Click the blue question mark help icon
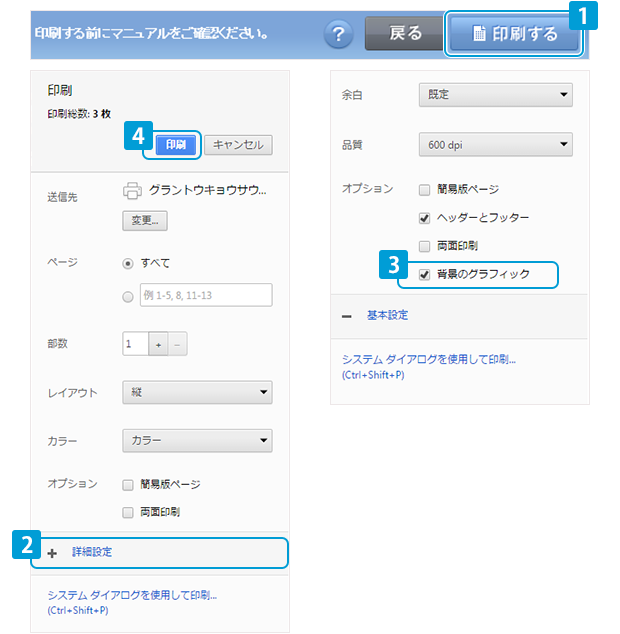 tap(338, 33)
